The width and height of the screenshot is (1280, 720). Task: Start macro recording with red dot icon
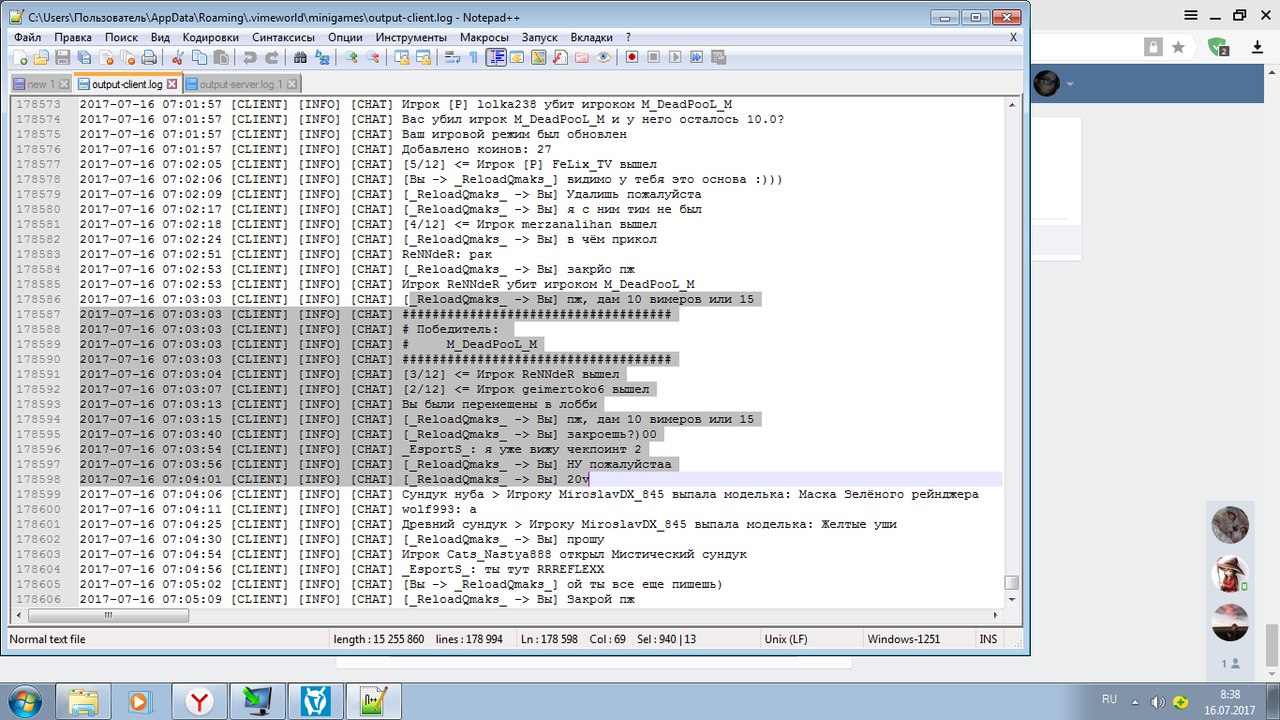point(632,58)
